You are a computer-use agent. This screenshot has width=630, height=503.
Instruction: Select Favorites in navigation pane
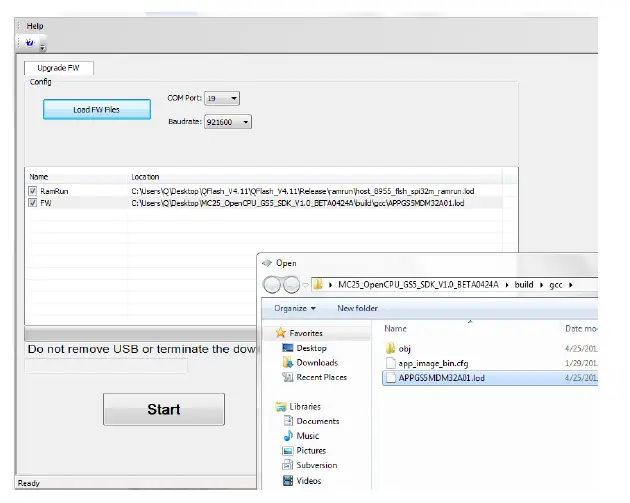pyautogui.click(x=306, y=333)
